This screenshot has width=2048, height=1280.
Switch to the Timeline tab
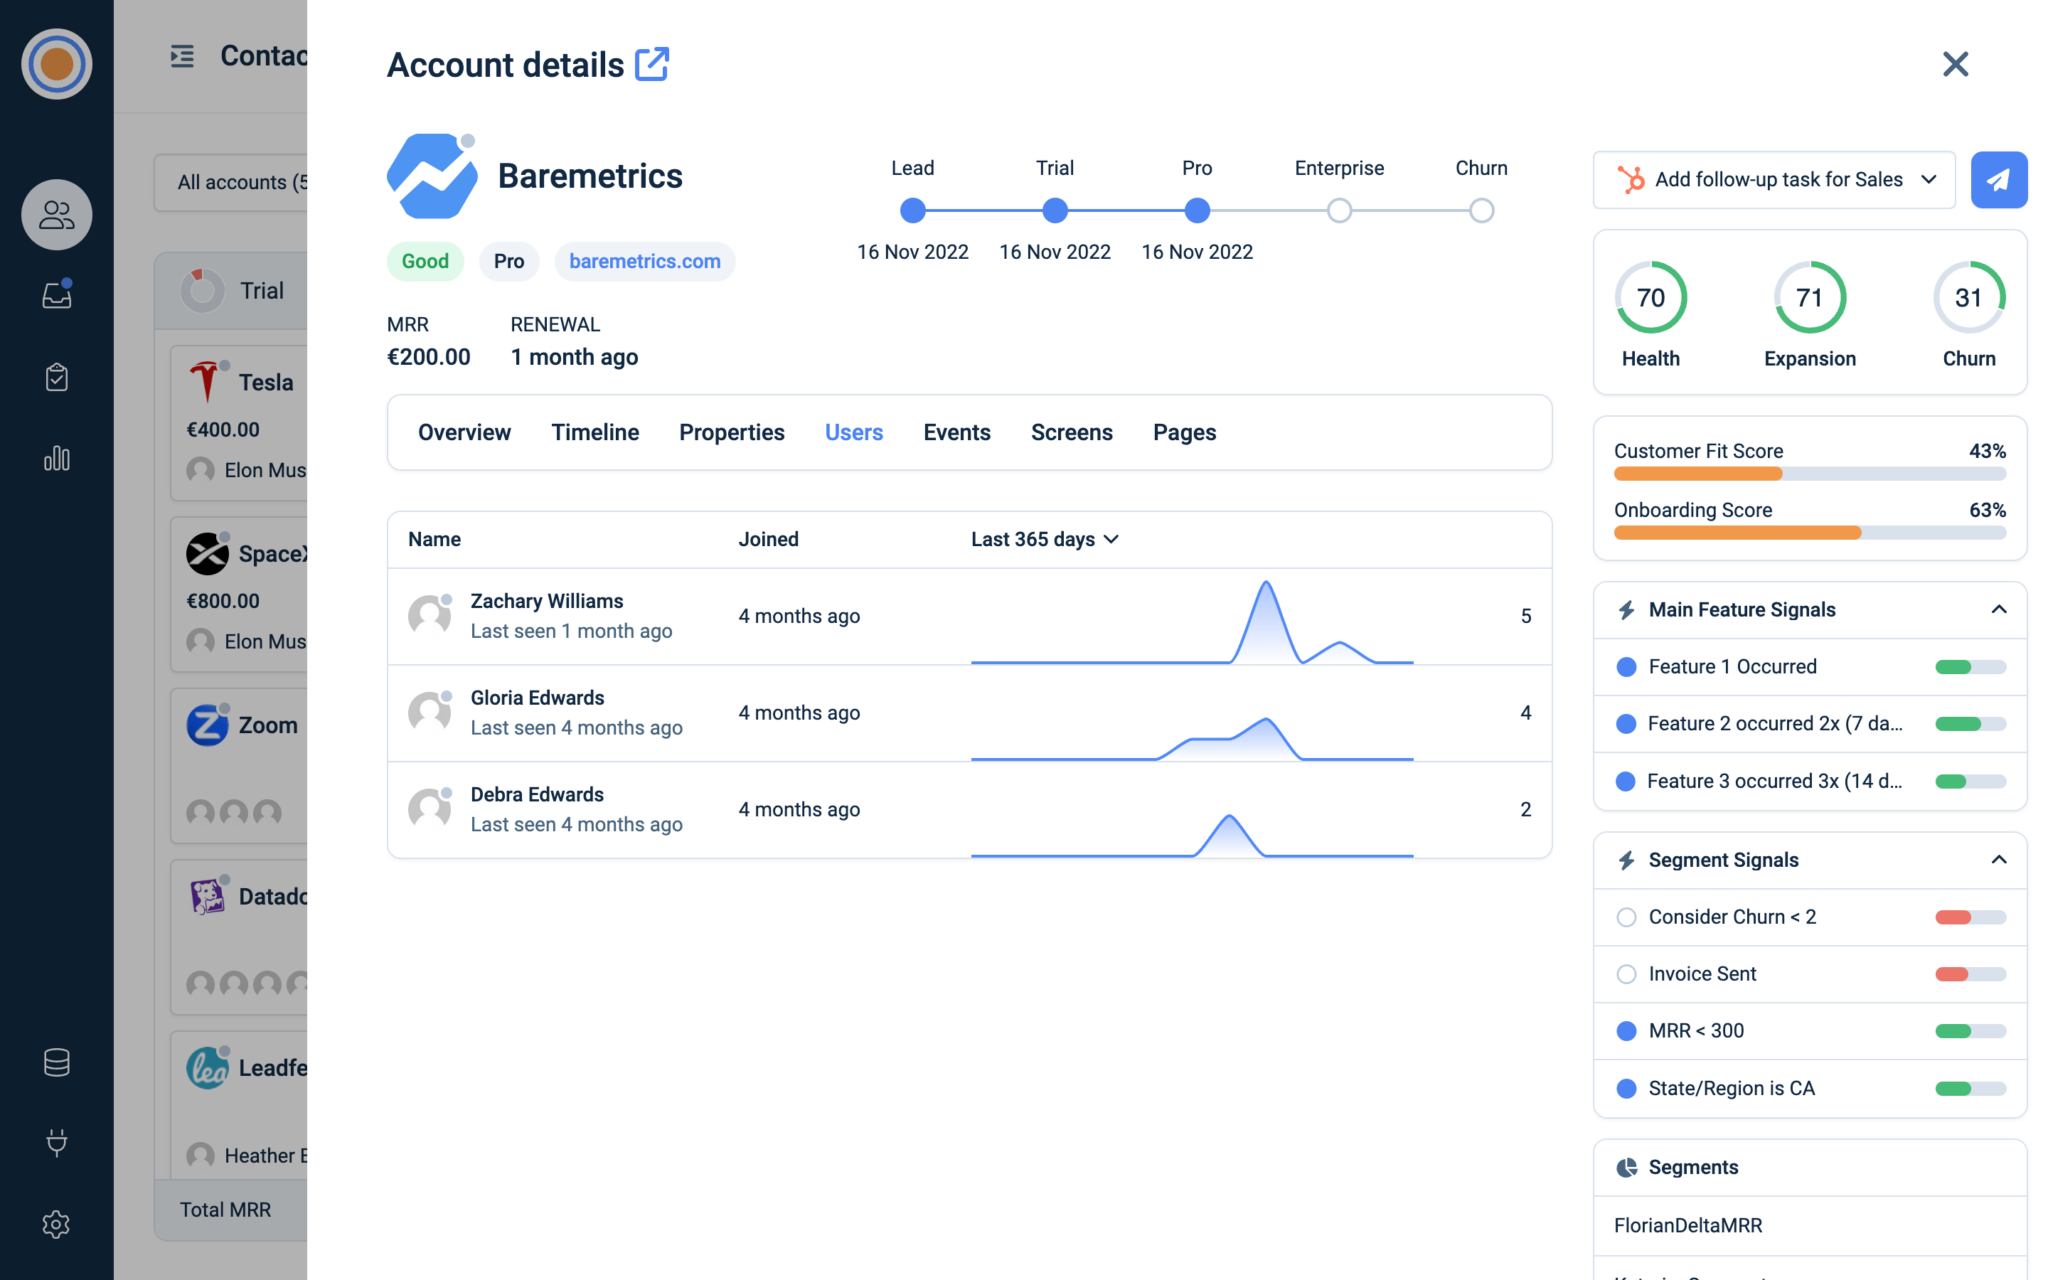click(595, 432)
